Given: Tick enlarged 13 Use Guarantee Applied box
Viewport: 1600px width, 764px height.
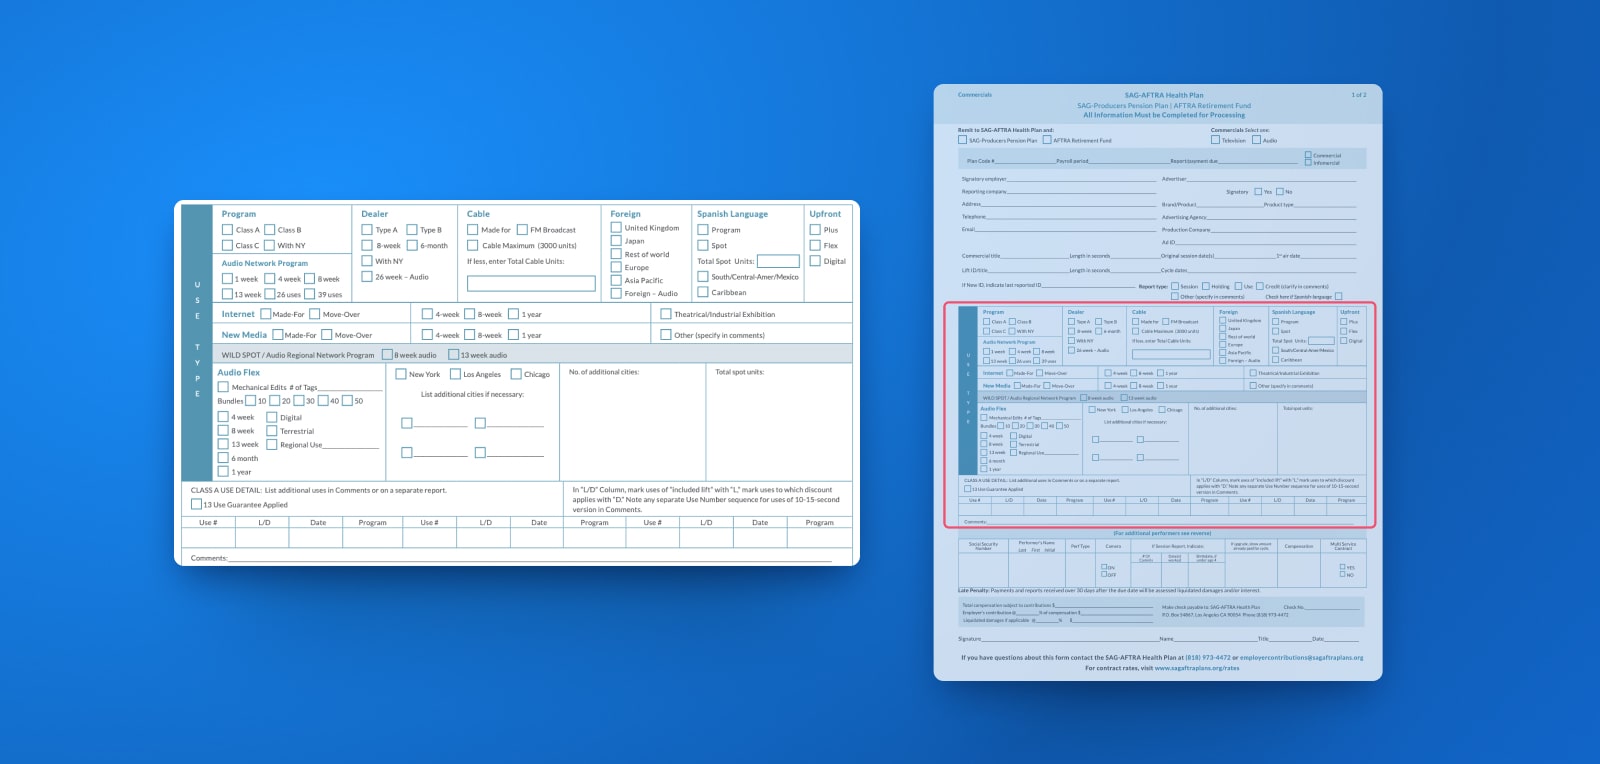Looking at the screenshot, I should pos(196,504).
